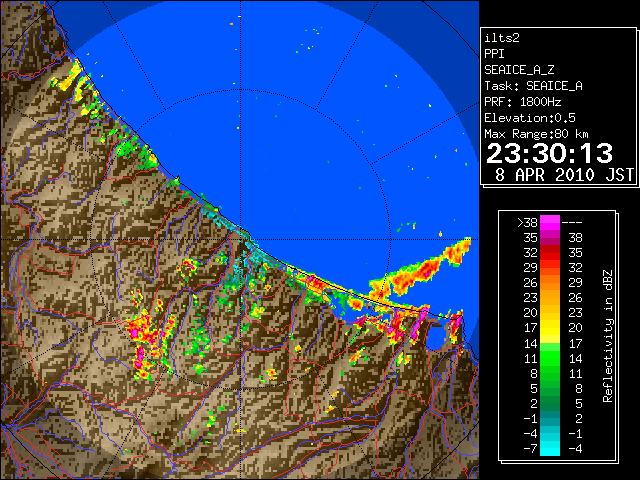640x480 pixels.
Task: Click the '-7' legend label
Action: [x=530, y=449]
